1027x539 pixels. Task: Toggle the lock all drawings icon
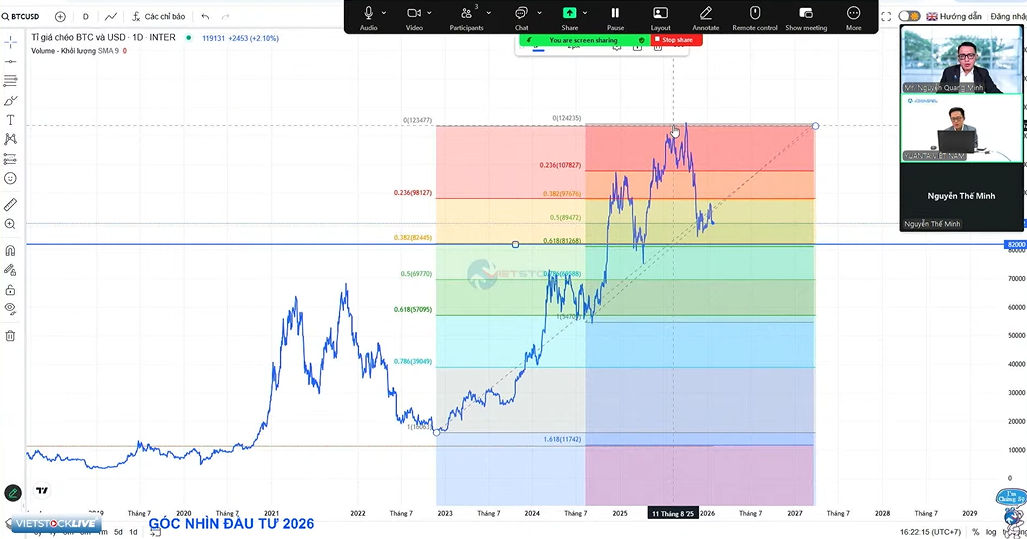tap(11, 290)
